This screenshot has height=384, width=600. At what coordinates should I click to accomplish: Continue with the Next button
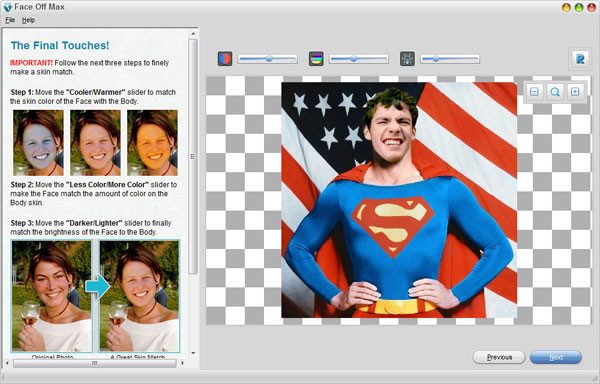(x=556, y=357)
